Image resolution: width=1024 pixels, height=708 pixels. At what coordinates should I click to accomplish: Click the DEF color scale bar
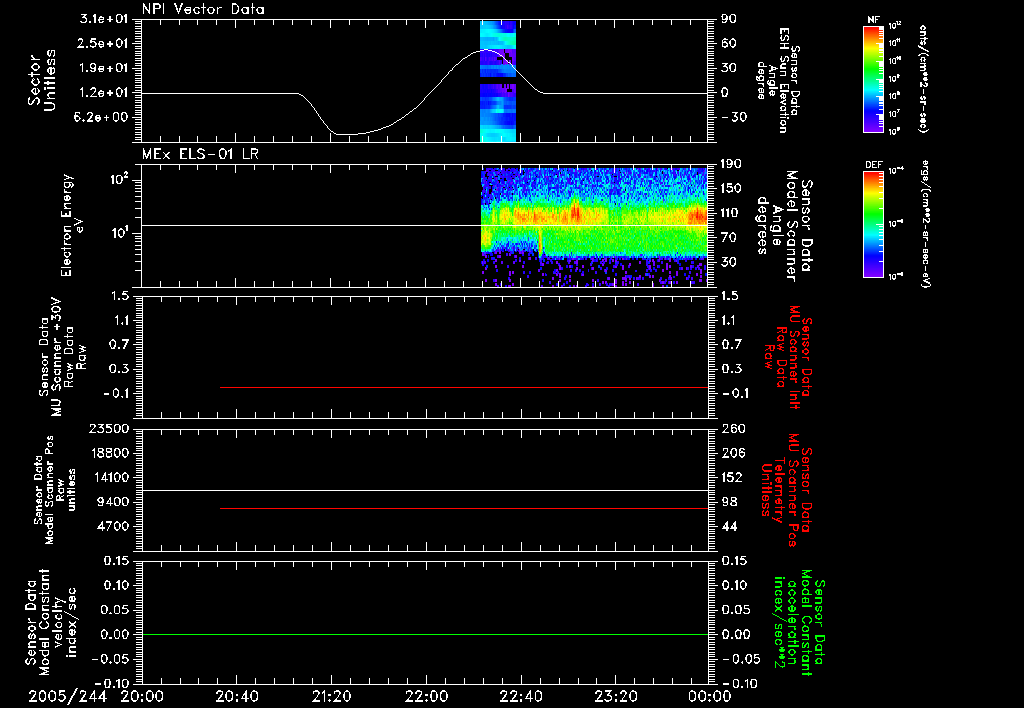(x=873, y=223)
